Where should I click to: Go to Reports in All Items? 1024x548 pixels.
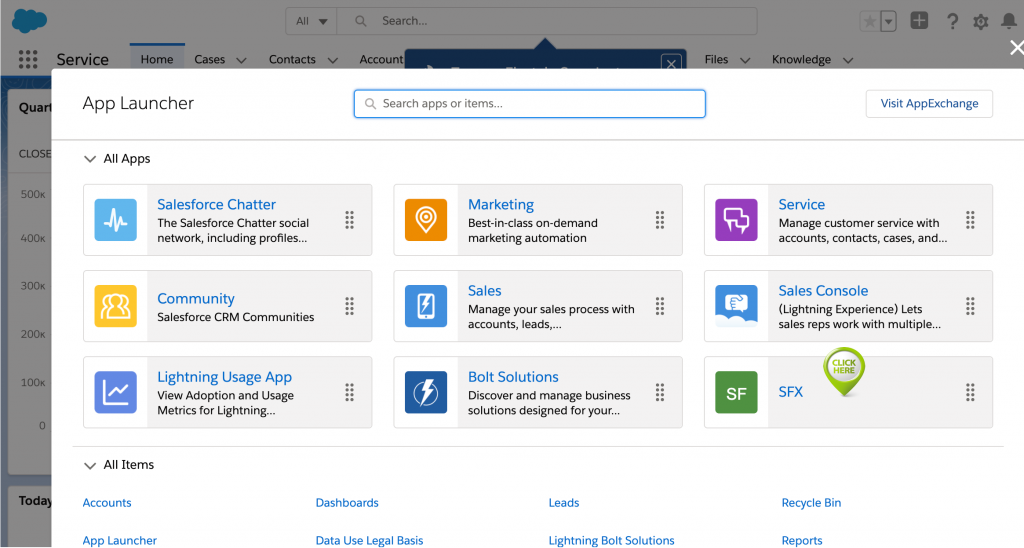point(802,541)
